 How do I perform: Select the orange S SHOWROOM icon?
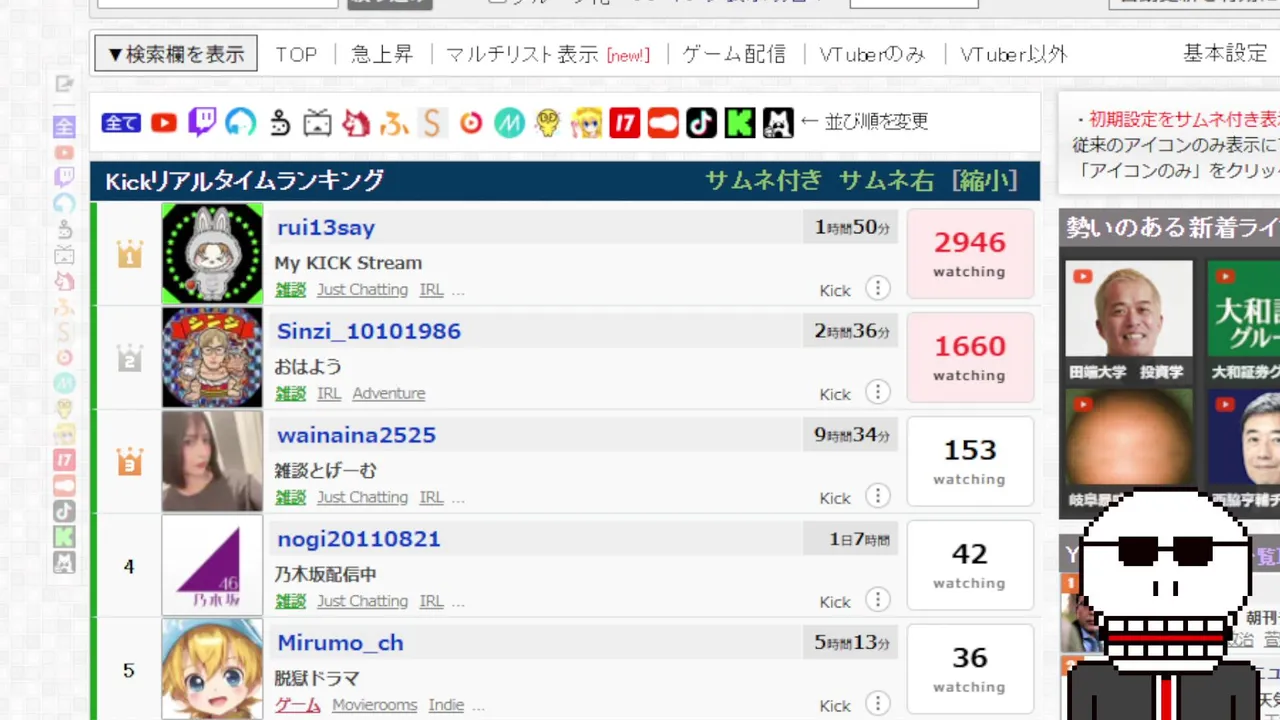[x=432, y=123]
